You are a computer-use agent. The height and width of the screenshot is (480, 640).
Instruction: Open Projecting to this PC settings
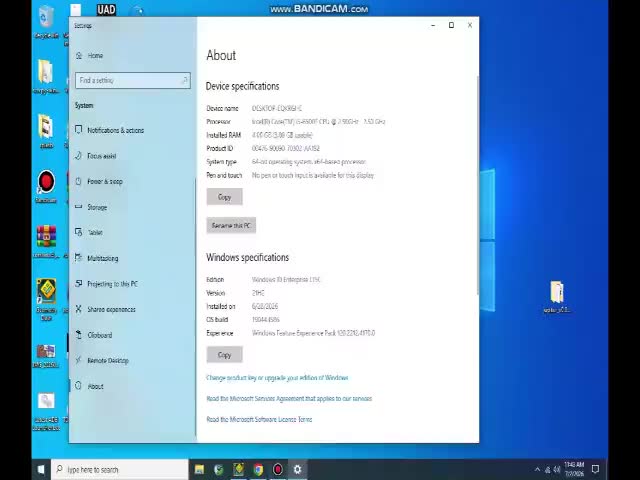[x=113, y=284]
